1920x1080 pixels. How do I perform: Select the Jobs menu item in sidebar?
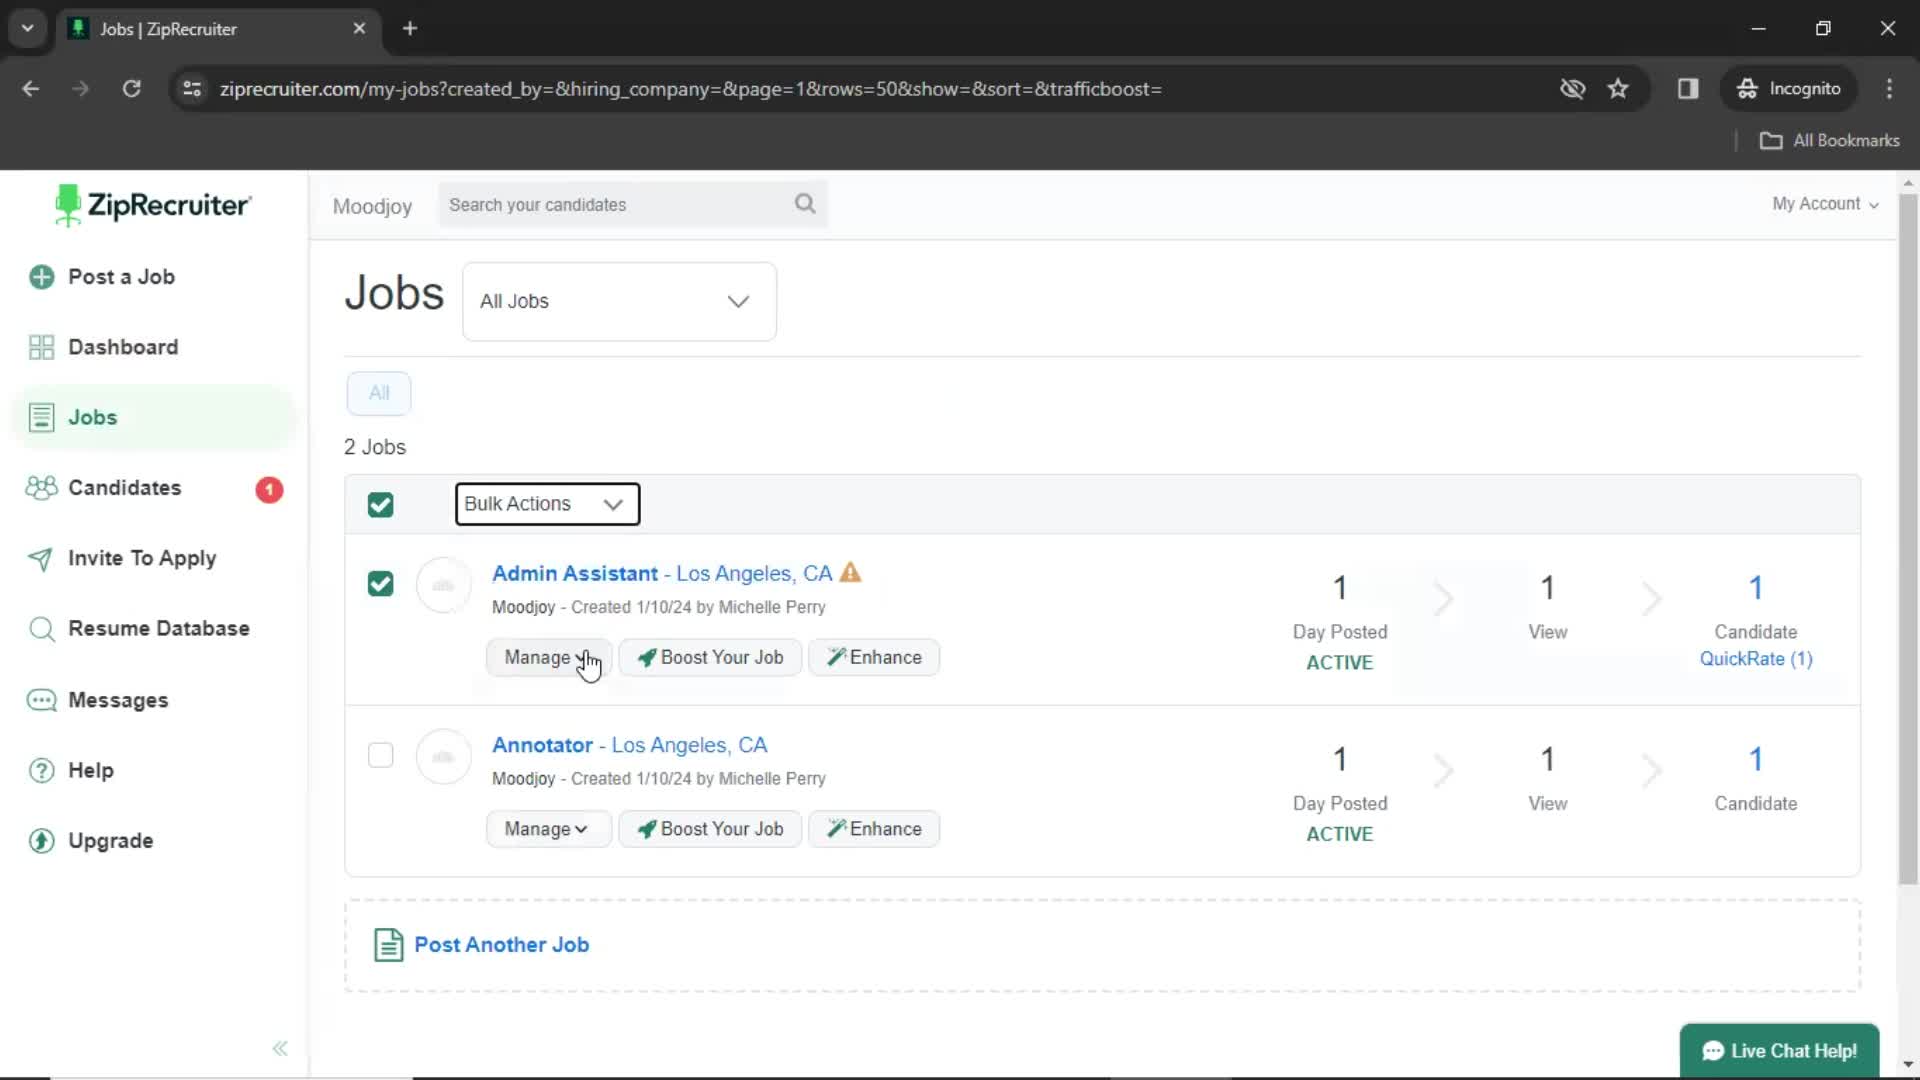tap(92, 418)
